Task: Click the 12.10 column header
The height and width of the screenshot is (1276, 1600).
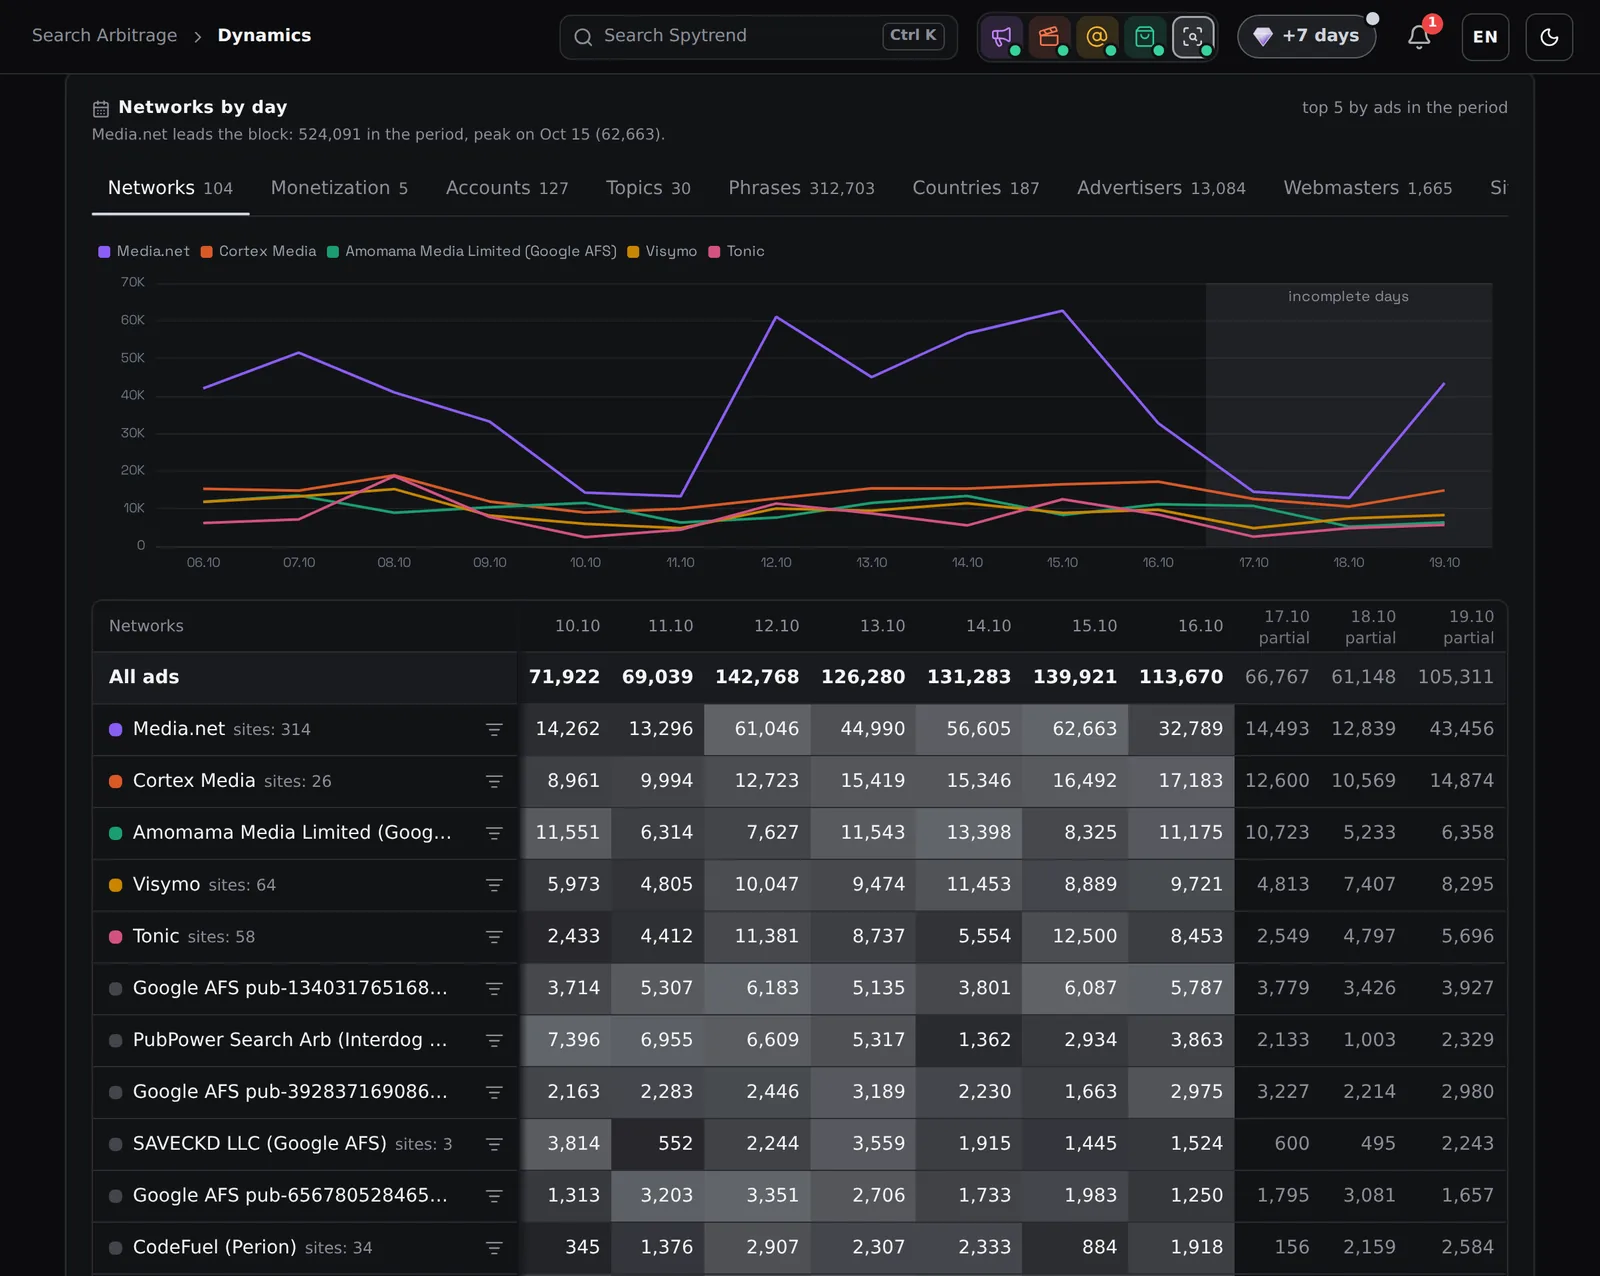Action: coord(776,626)
